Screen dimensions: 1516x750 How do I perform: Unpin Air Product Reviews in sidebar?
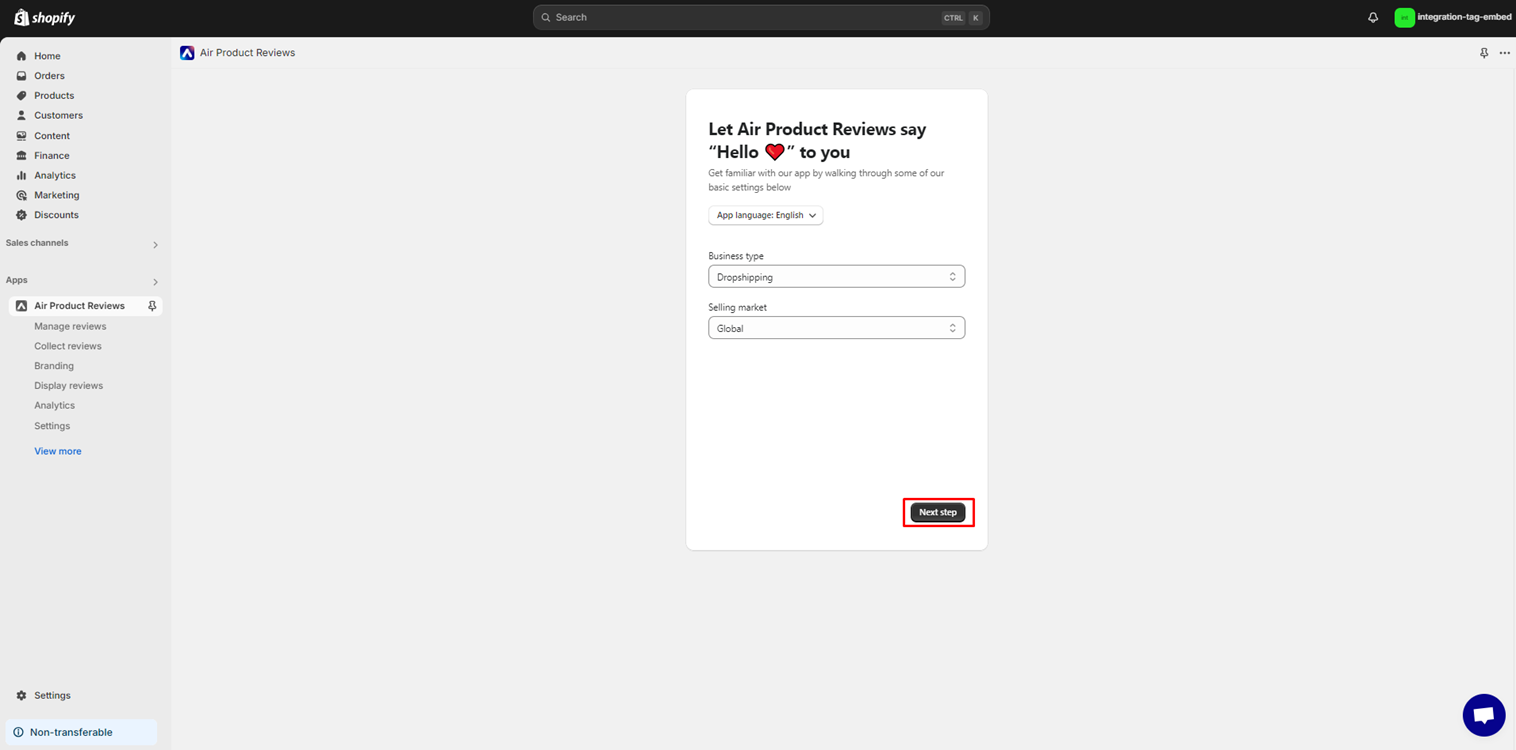pos(152,306)
